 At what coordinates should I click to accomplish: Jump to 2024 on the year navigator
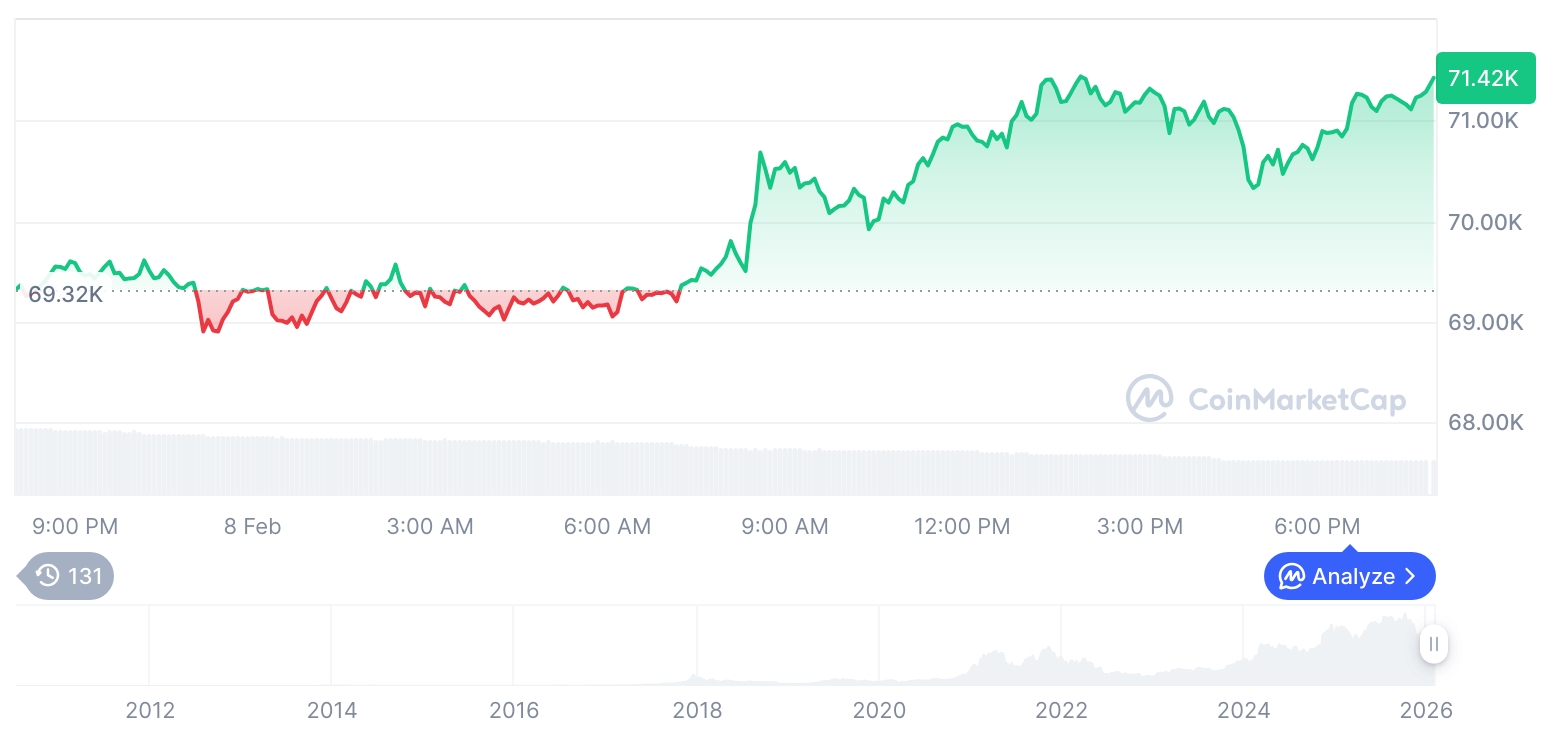pyautogui.click(x=1243, y=711)
